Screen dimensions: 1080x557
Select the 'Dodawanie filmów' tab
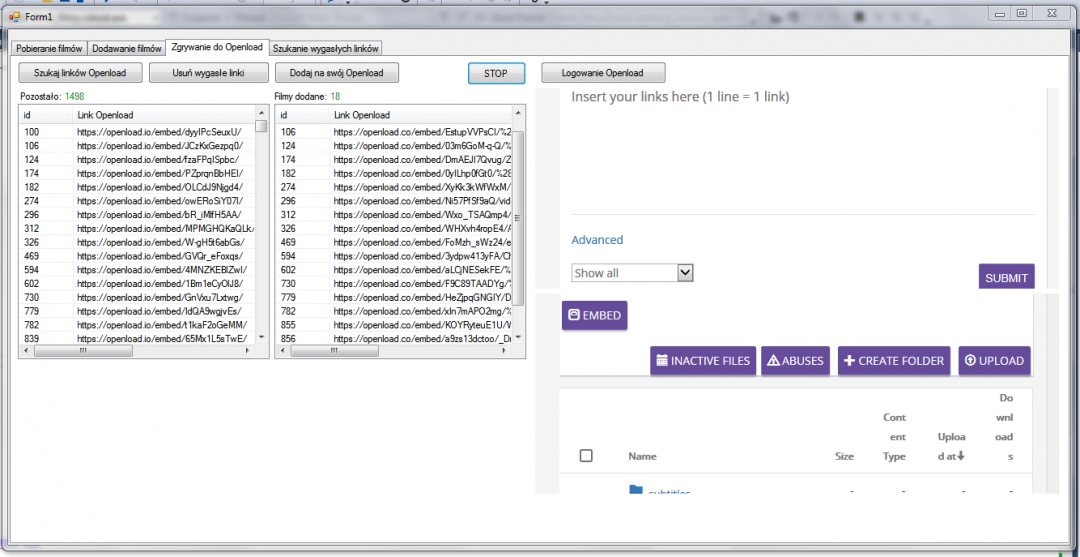click(x=127, y=48)
